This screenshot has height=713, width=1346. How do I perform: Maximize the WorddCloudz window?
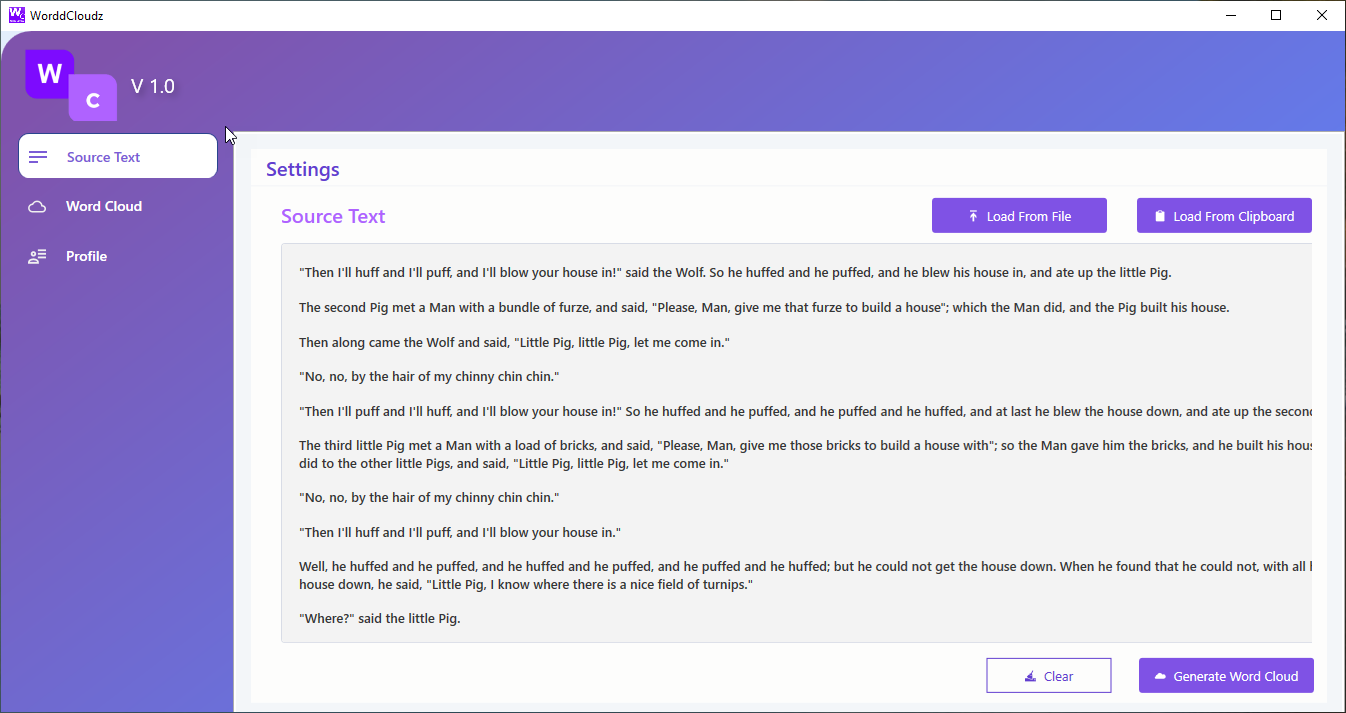(x=1276, y=15)
